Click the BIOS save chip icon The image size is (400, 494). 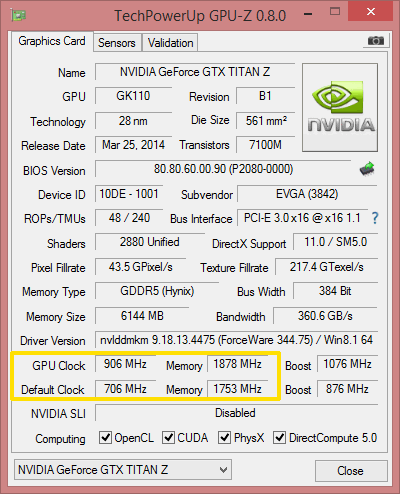click(367, 169)
